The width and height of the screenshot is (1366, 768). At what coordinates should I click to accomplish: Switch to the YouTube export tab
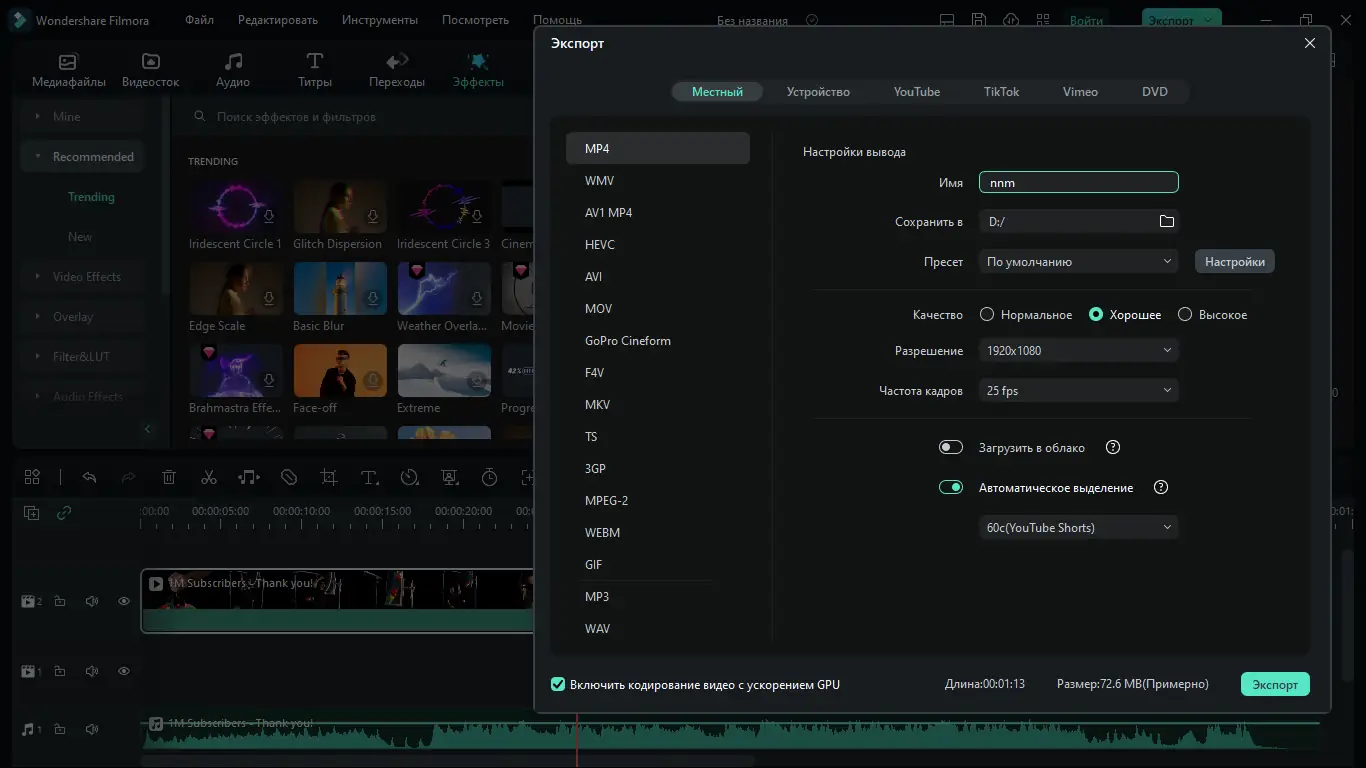(x=916, y=92)
